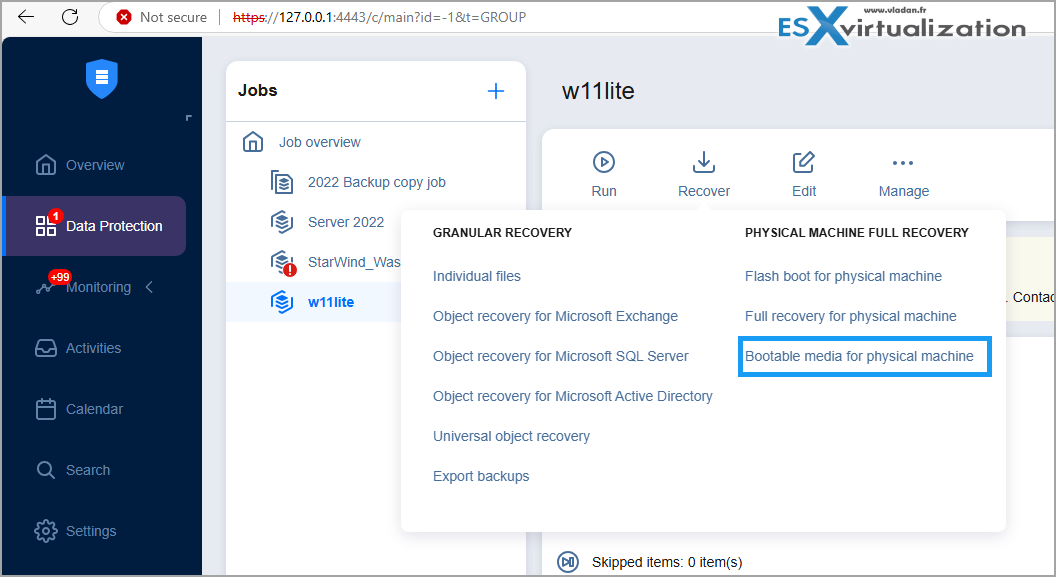Click the Recover download icon
The height and width of the screenshot is (577, 1056).
tap(704, 162)
